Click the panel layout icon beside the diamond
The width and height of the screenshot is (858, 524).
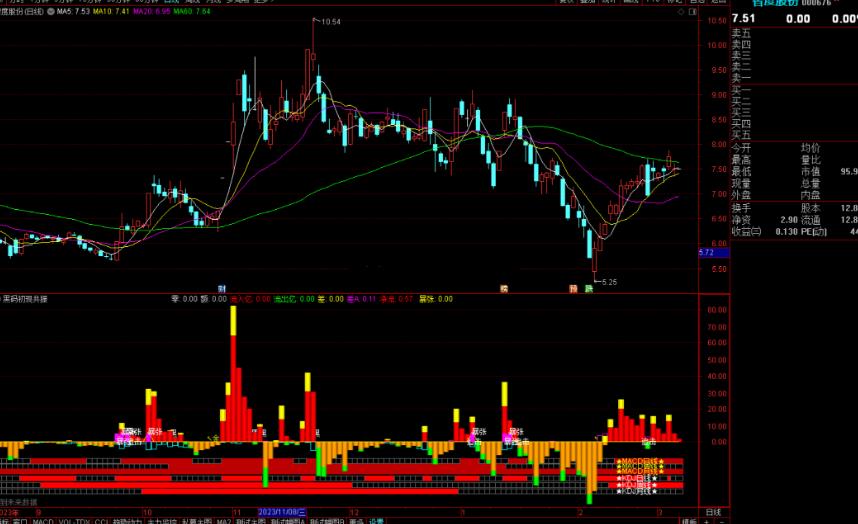click(693, 11)
